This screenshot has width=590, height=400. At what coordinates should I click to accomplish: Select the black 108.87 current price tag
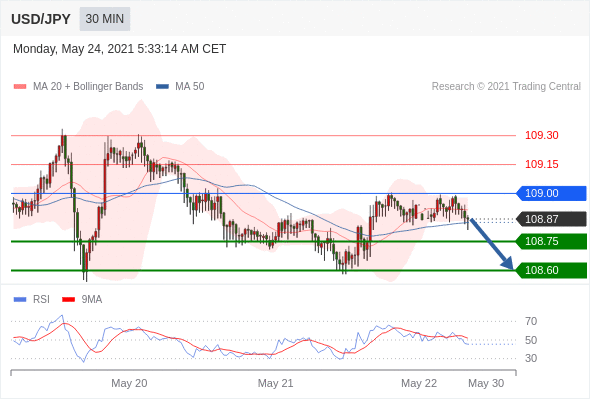coord(551,219)
